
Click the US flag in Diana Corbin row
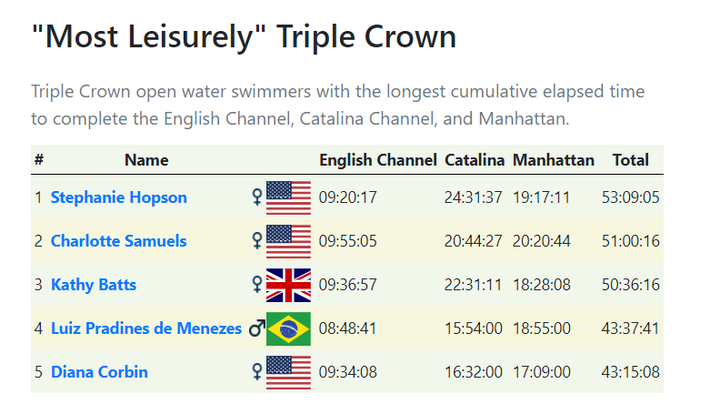pyautogui.click(x=288, y=372)
